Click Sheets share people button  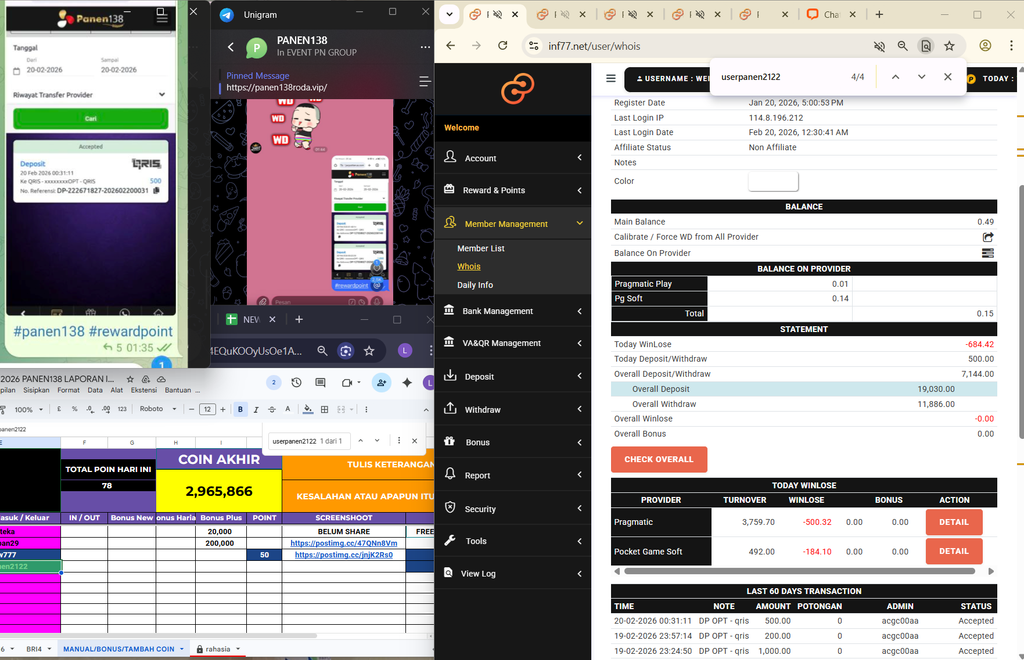pos(381,383)
